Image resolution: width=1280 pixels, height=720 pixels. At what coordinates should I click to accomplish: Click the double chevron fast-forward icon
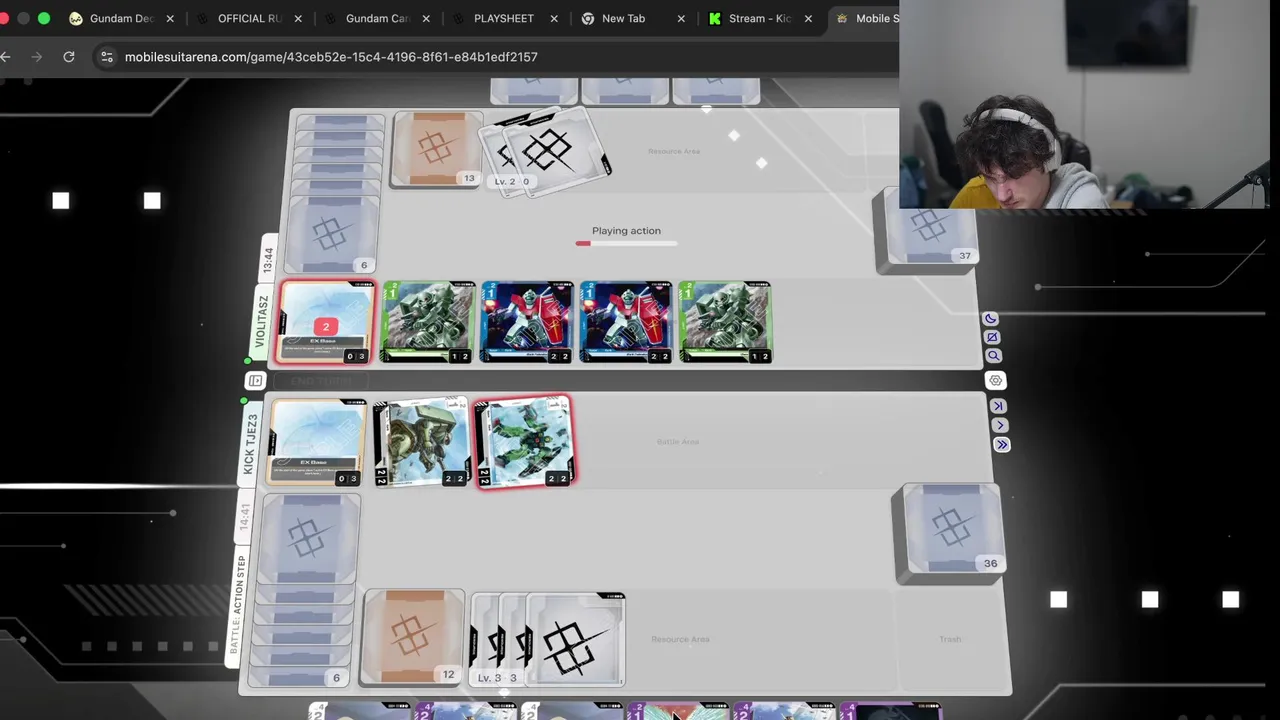pyautogui.click(x=1002, y=445)
